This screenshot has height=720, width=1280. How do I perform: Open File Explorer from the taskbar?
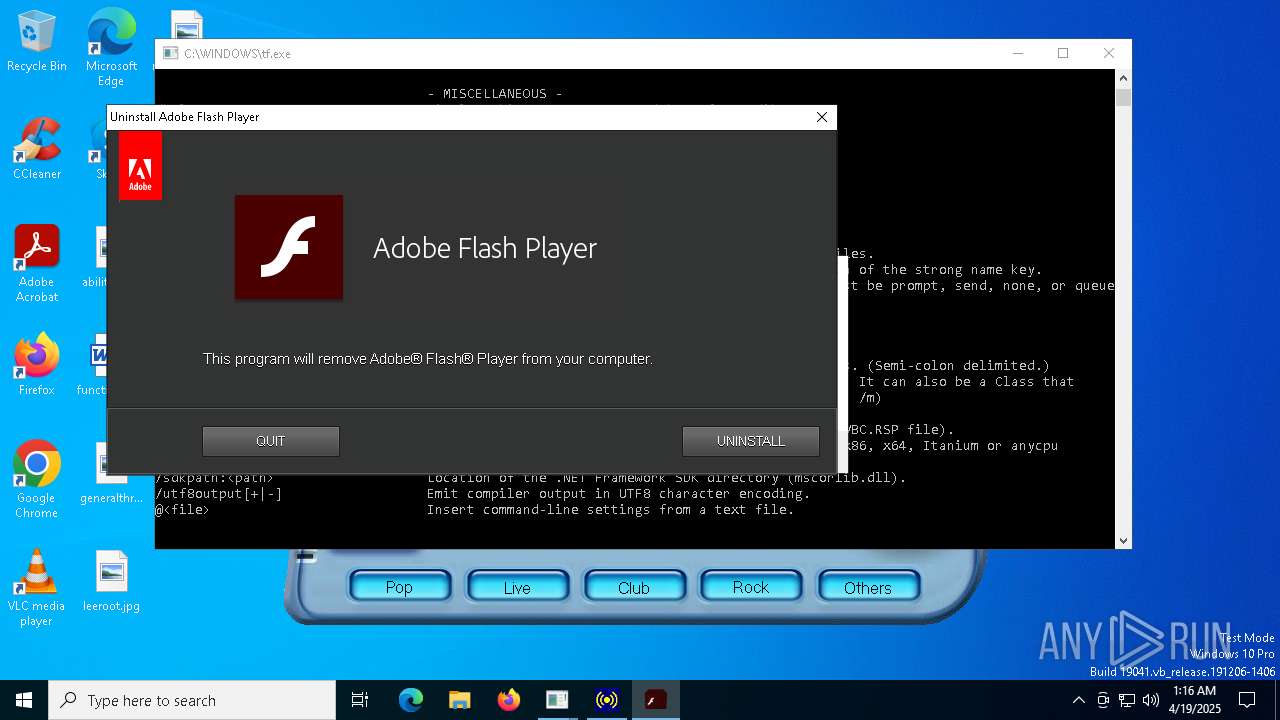(x=459, y=700)
